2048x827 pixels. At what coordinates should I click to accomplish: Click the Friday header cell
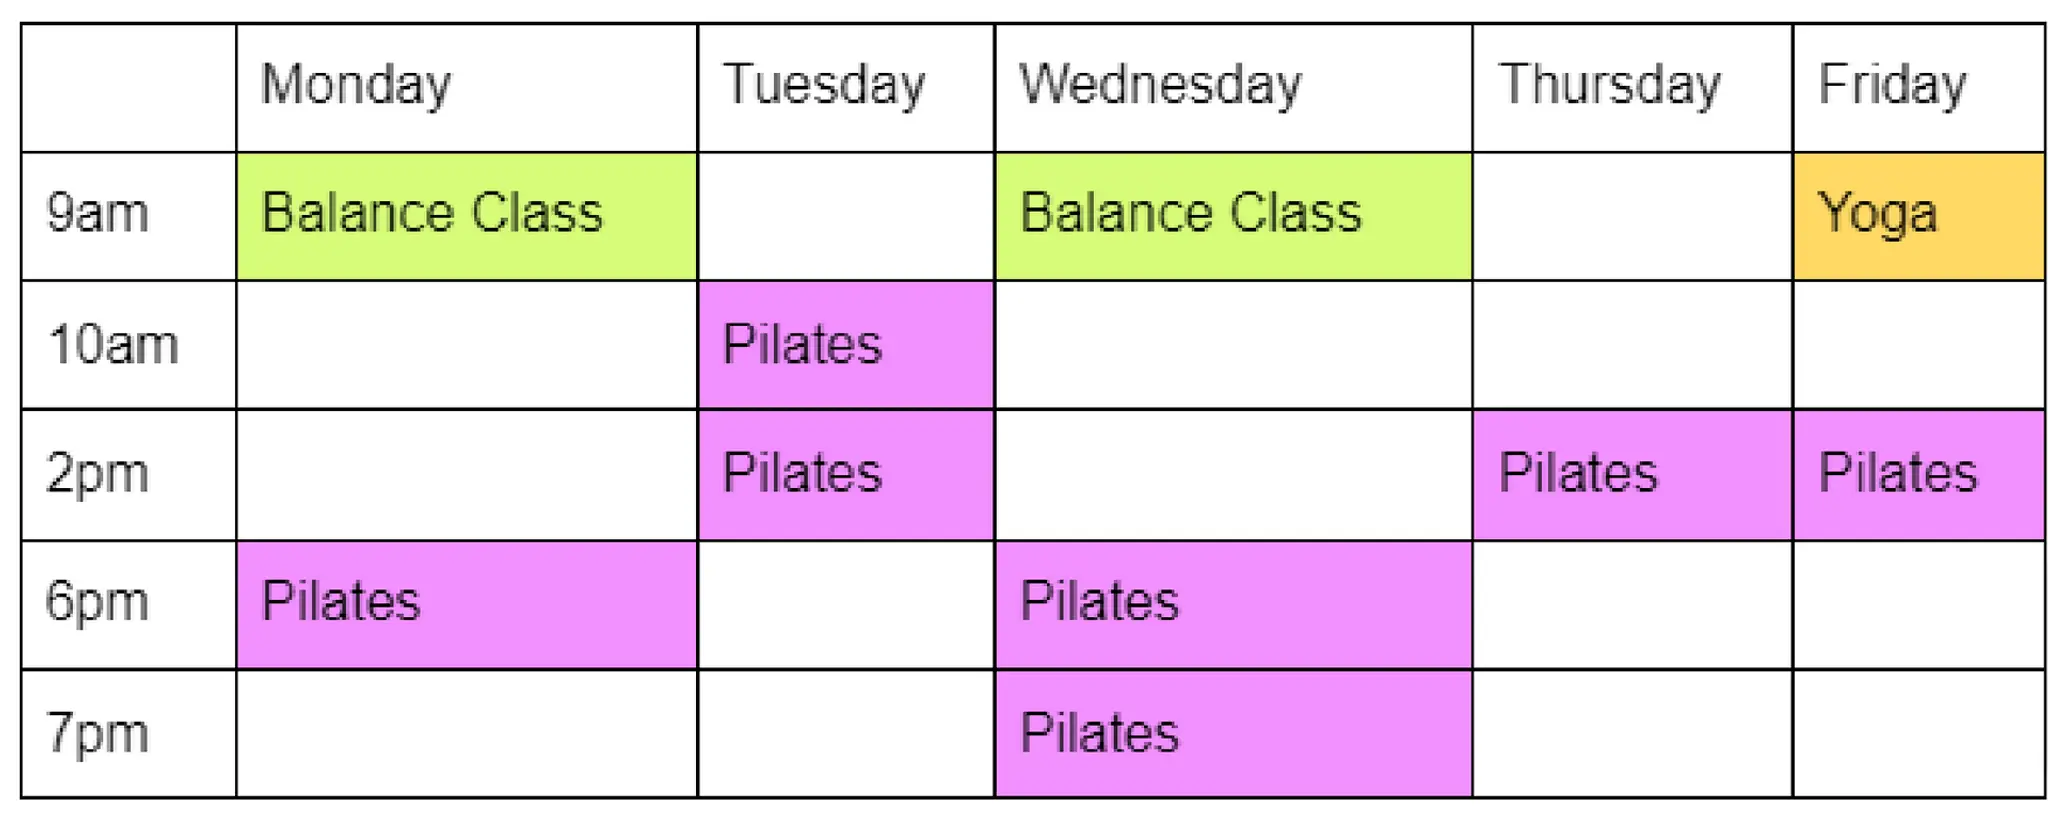coord(1918,88)
